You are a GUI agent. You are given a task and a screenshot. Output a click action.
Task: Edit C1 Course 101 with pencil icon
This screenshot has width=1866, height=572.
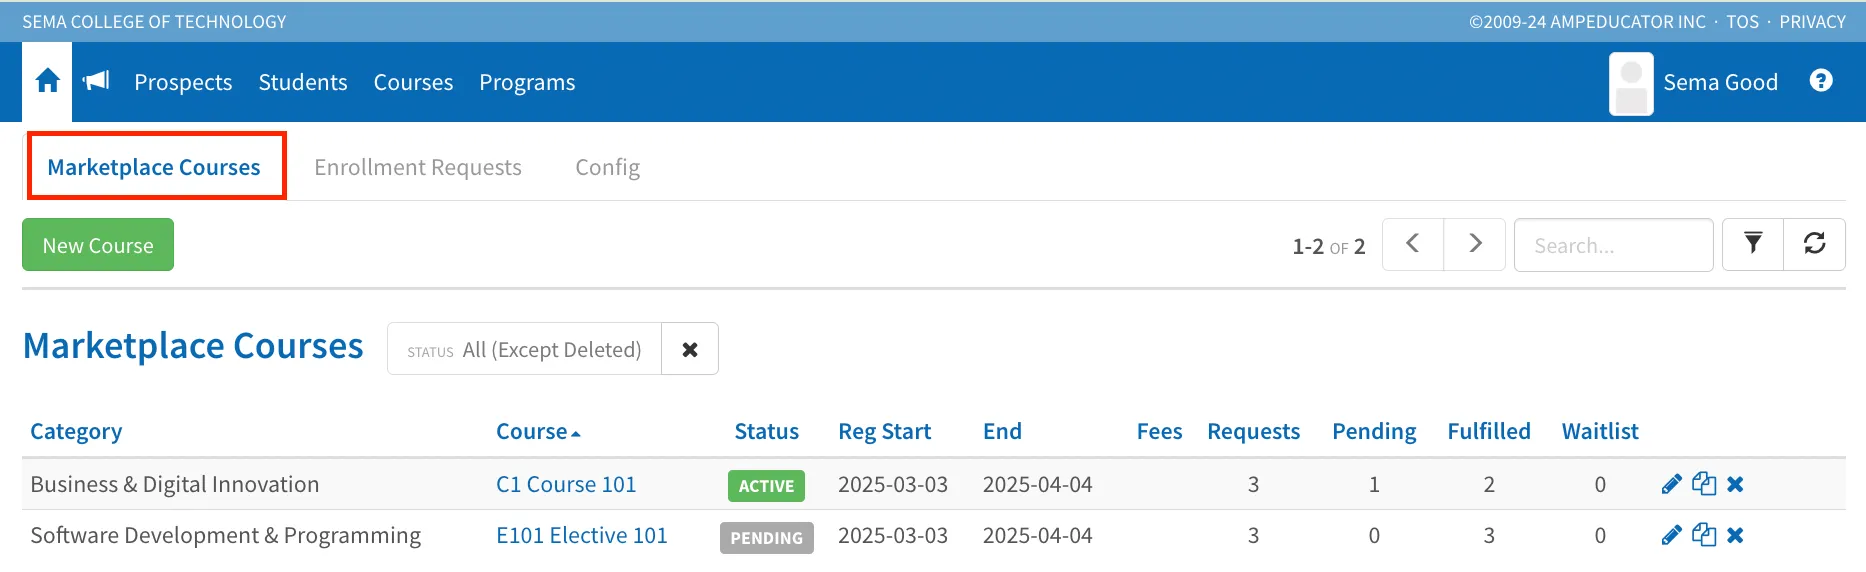[x=1671, y=484]
